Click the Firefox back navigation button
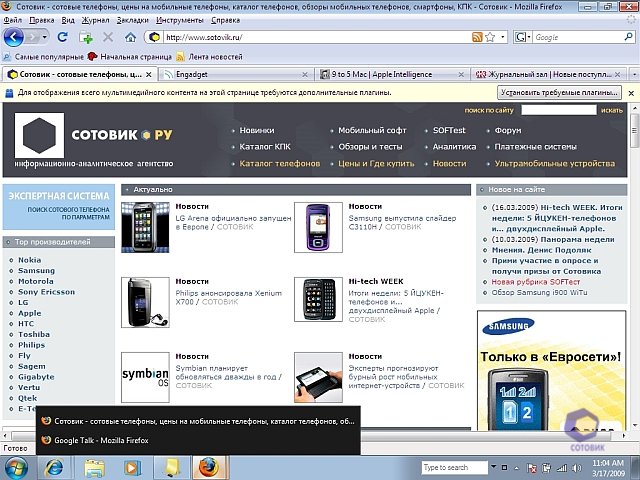The height and width of the screenshot is (480, 640). pyautogui.click(x=15, y=37)
